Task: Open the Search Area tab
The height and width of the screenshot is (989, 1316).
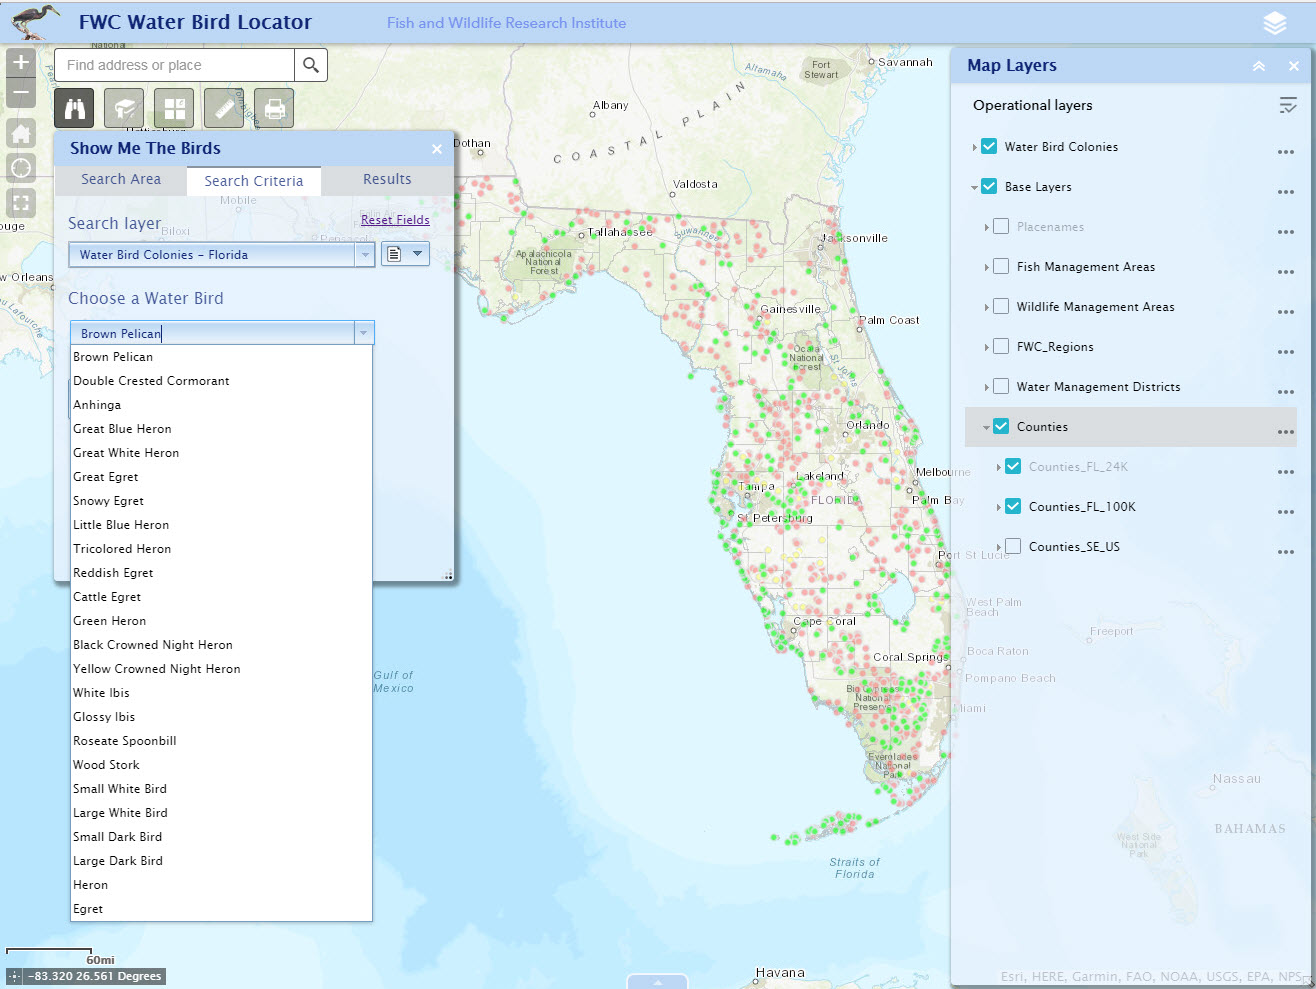Action: coord(120,179)
